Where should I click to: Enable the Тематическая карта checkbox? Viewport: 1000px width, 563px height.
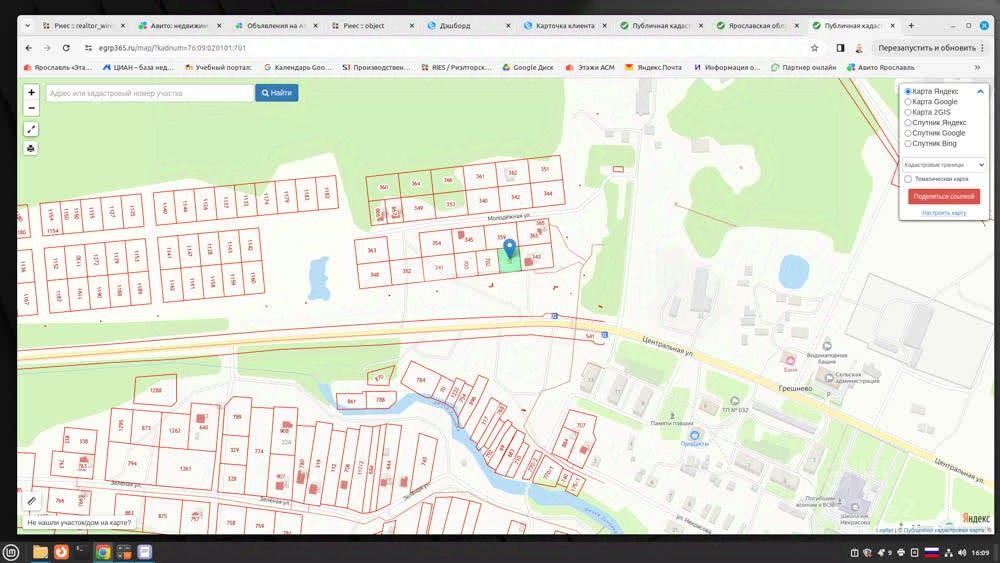(908, 179)
